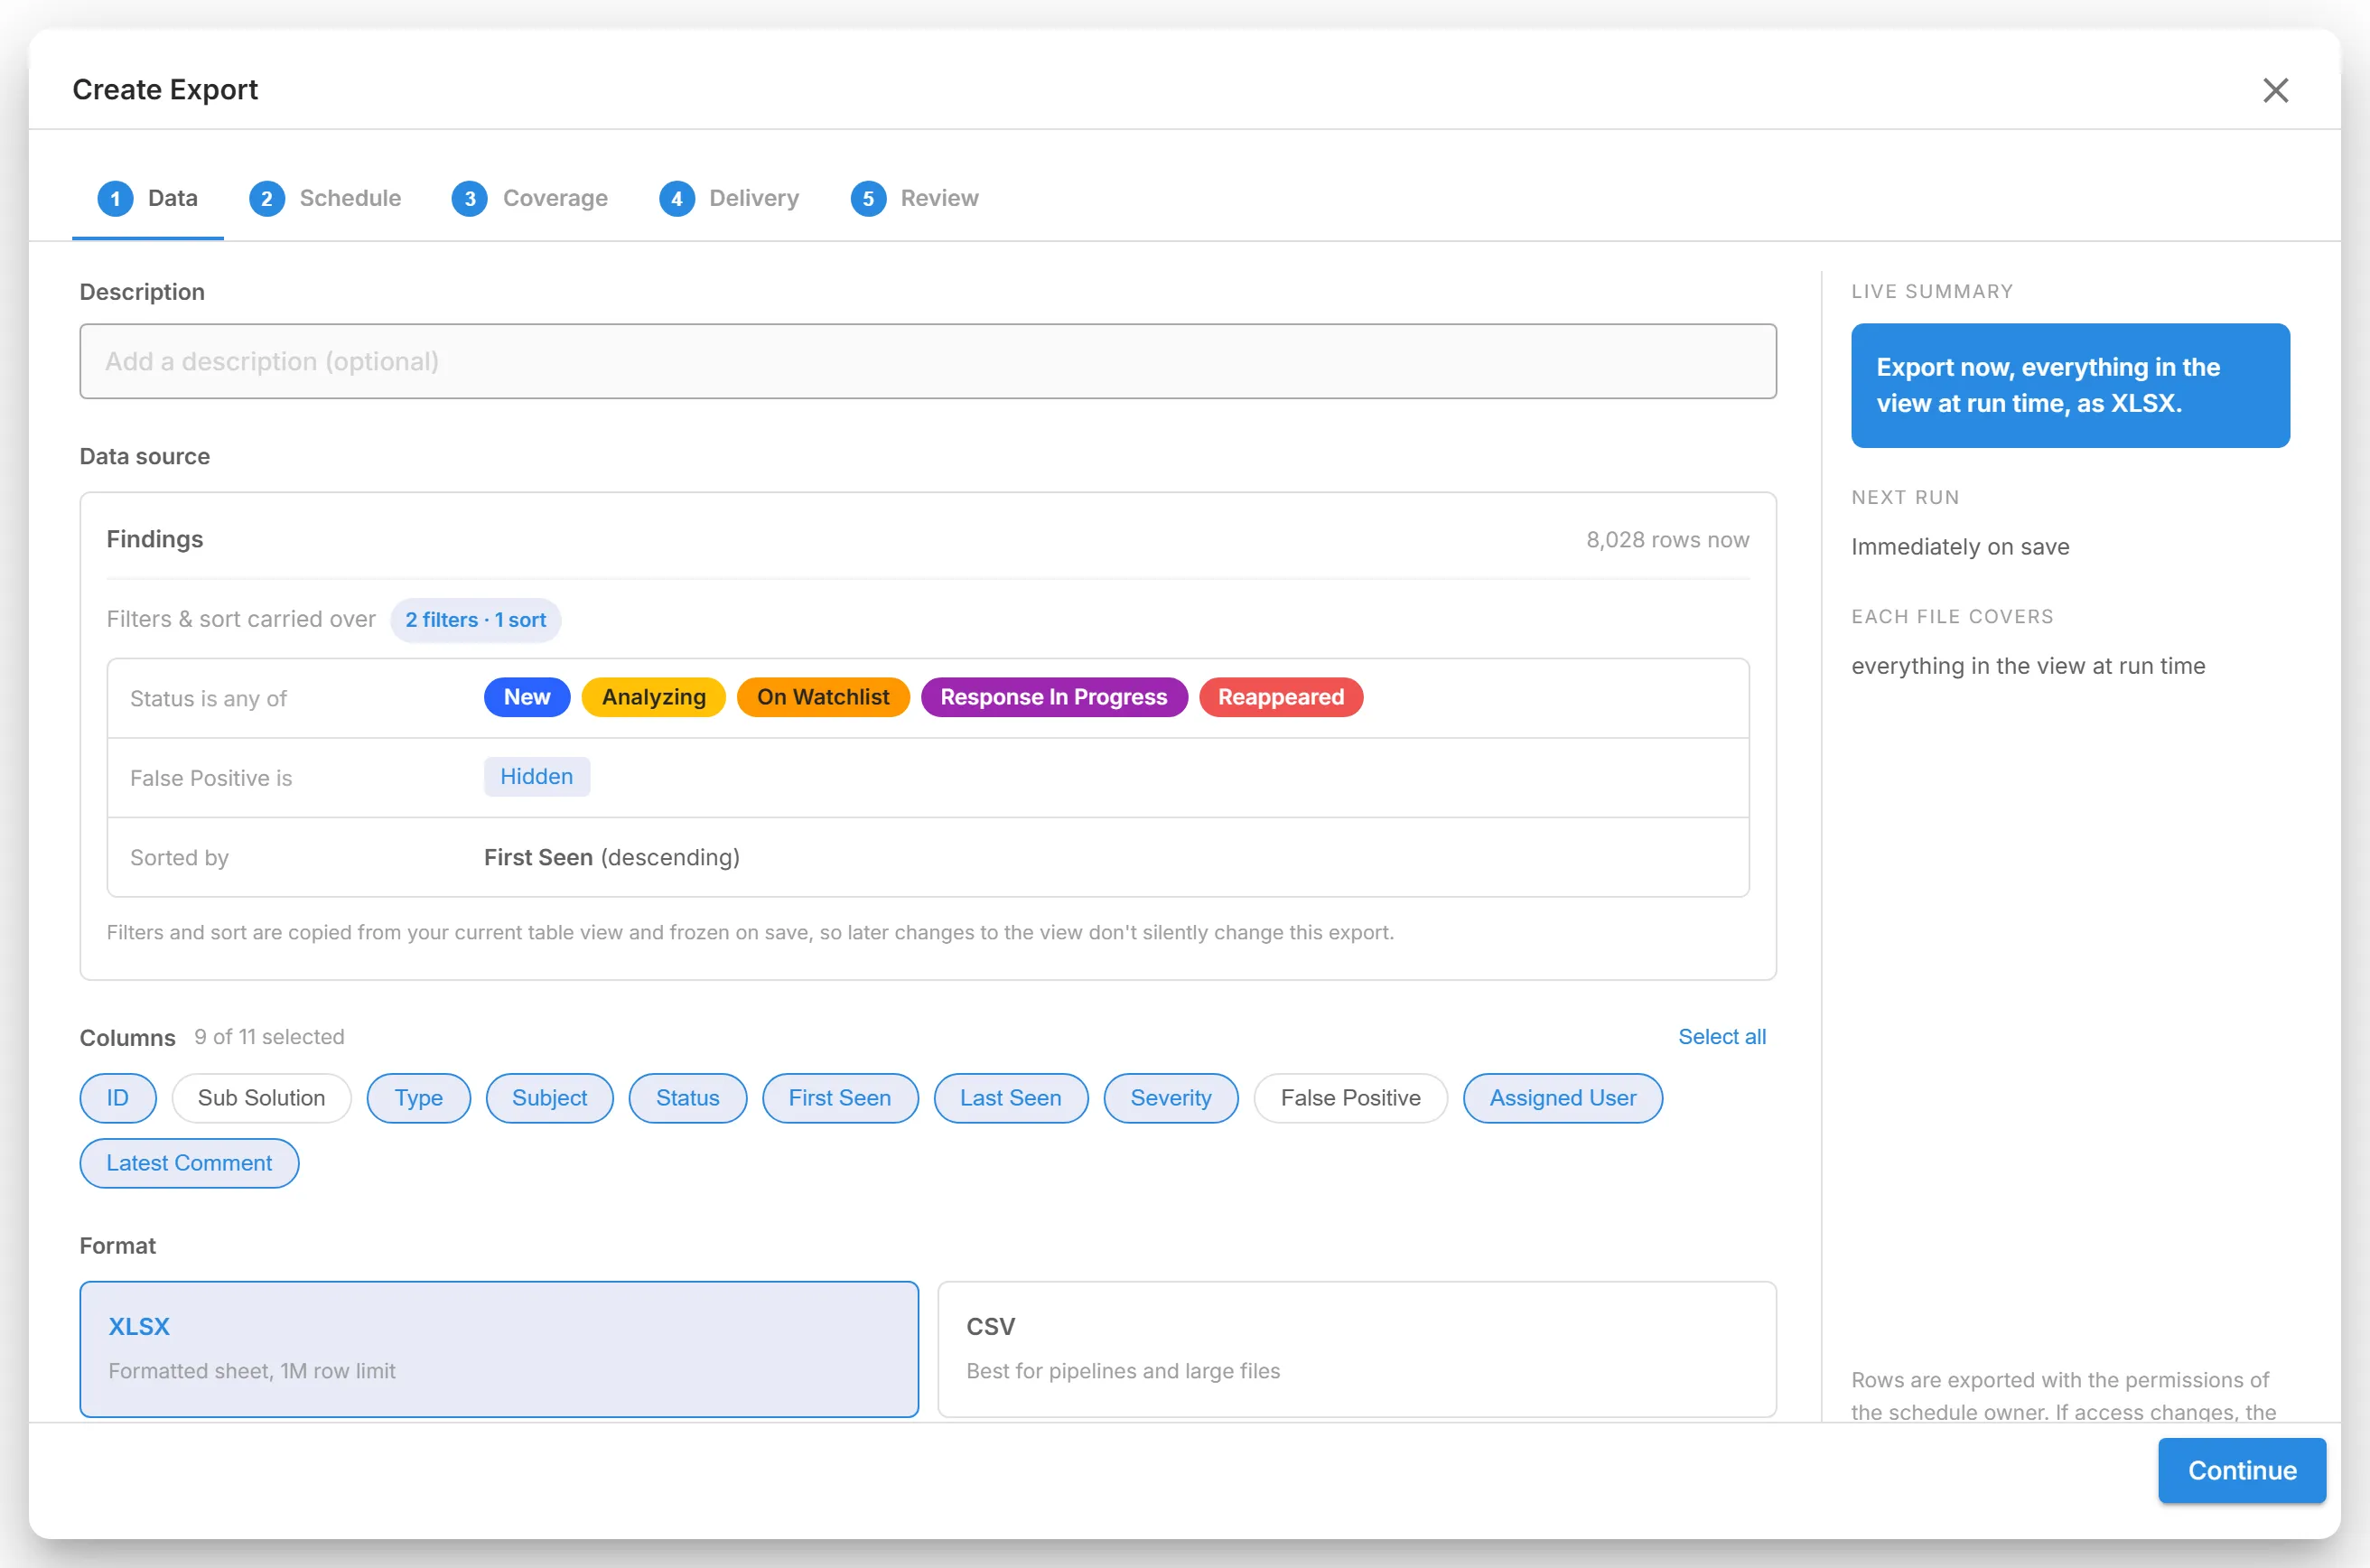This screenshot has height=1568, width=2370.
Task: Open the Delivery step tab
Action: (729, 198)
